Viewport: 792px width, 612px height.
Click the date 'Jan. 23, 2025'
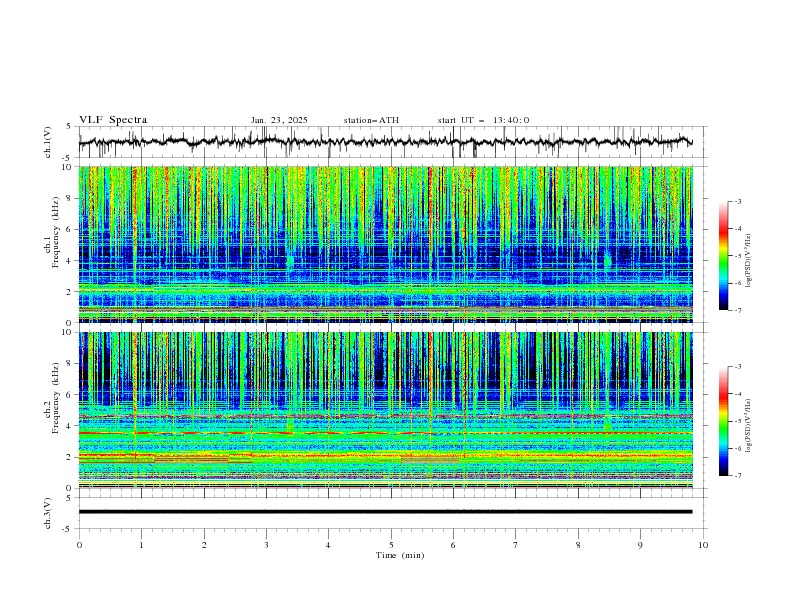point(279,120)
